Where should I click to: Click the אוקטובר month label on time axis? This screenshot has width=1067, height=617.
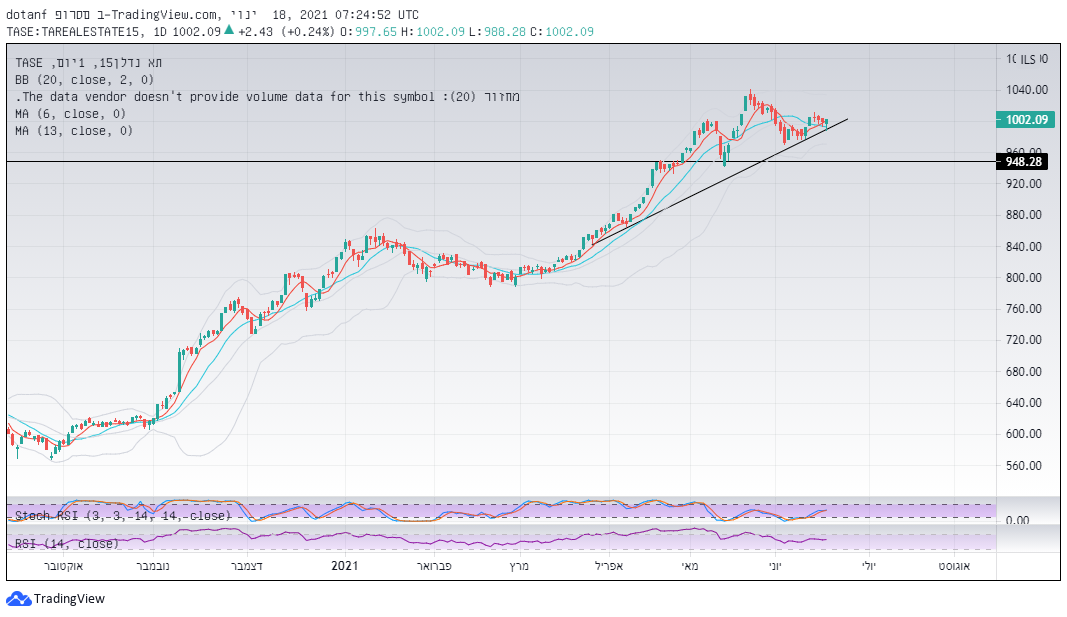[x=63, y=566]
